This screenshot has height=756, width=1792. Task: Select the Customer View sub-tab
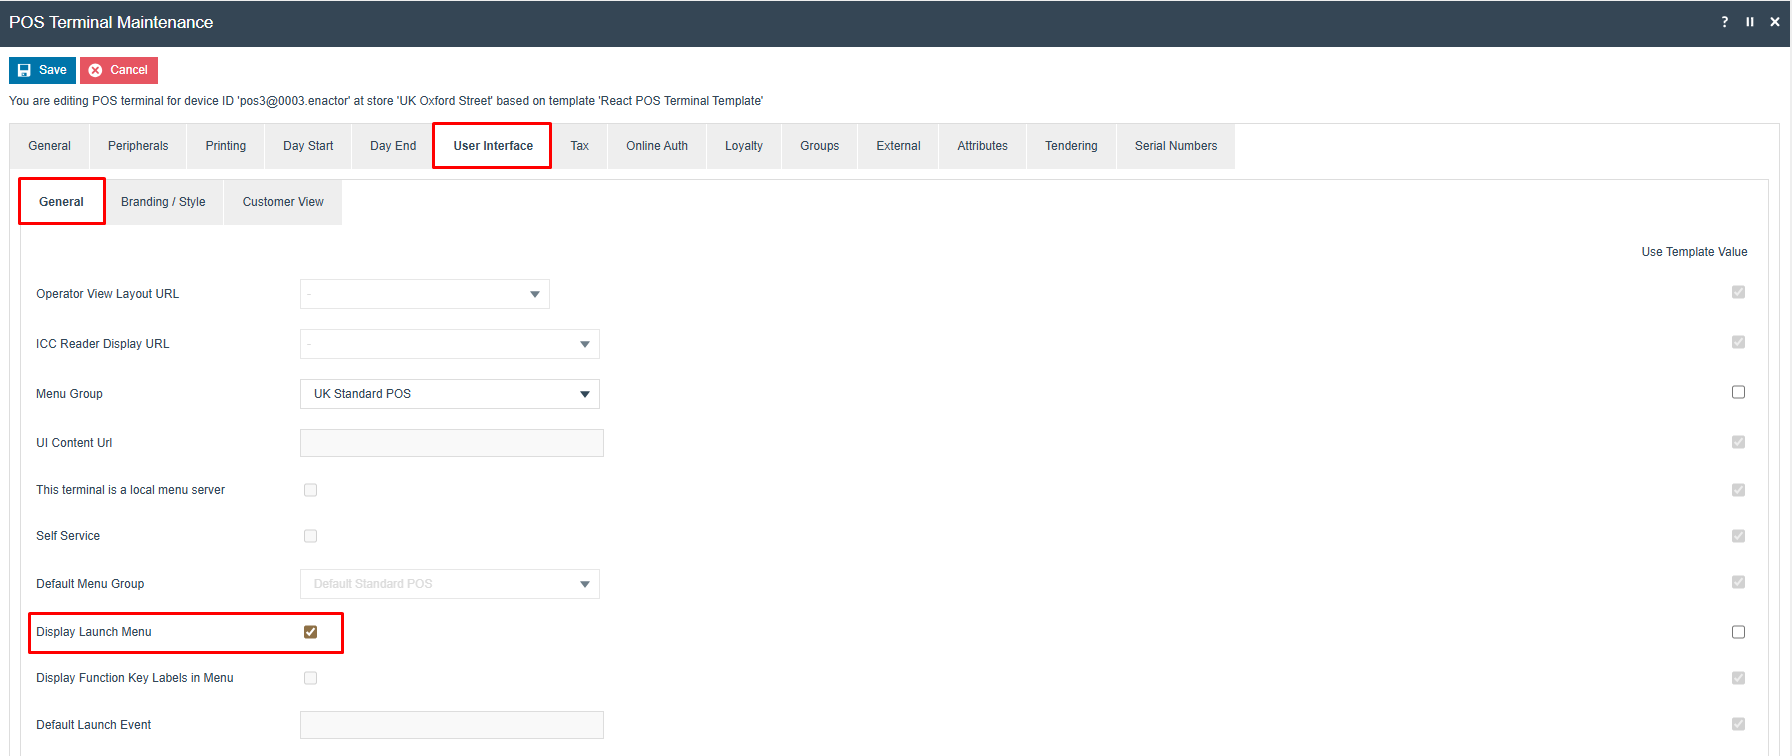pyautogui.click(x=283, y=202)
